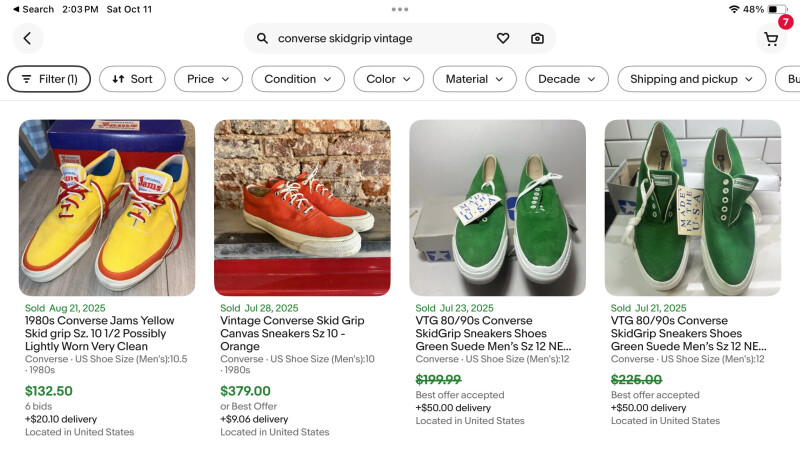The image size is (800, 469).
Task: Open the Material filter dropdown
Action: pyautogui.click(x=474, y=79)
